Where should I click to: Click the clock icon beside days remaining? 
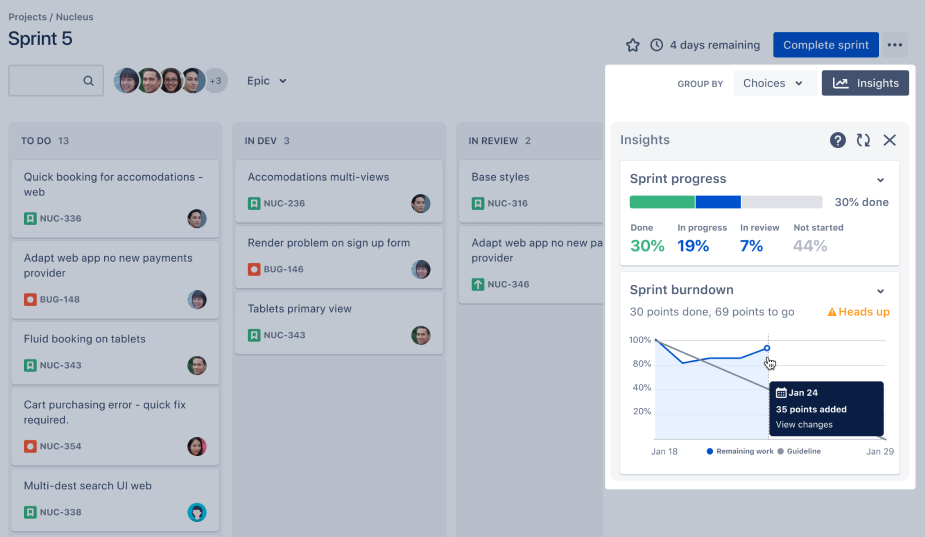coord(657,45)
